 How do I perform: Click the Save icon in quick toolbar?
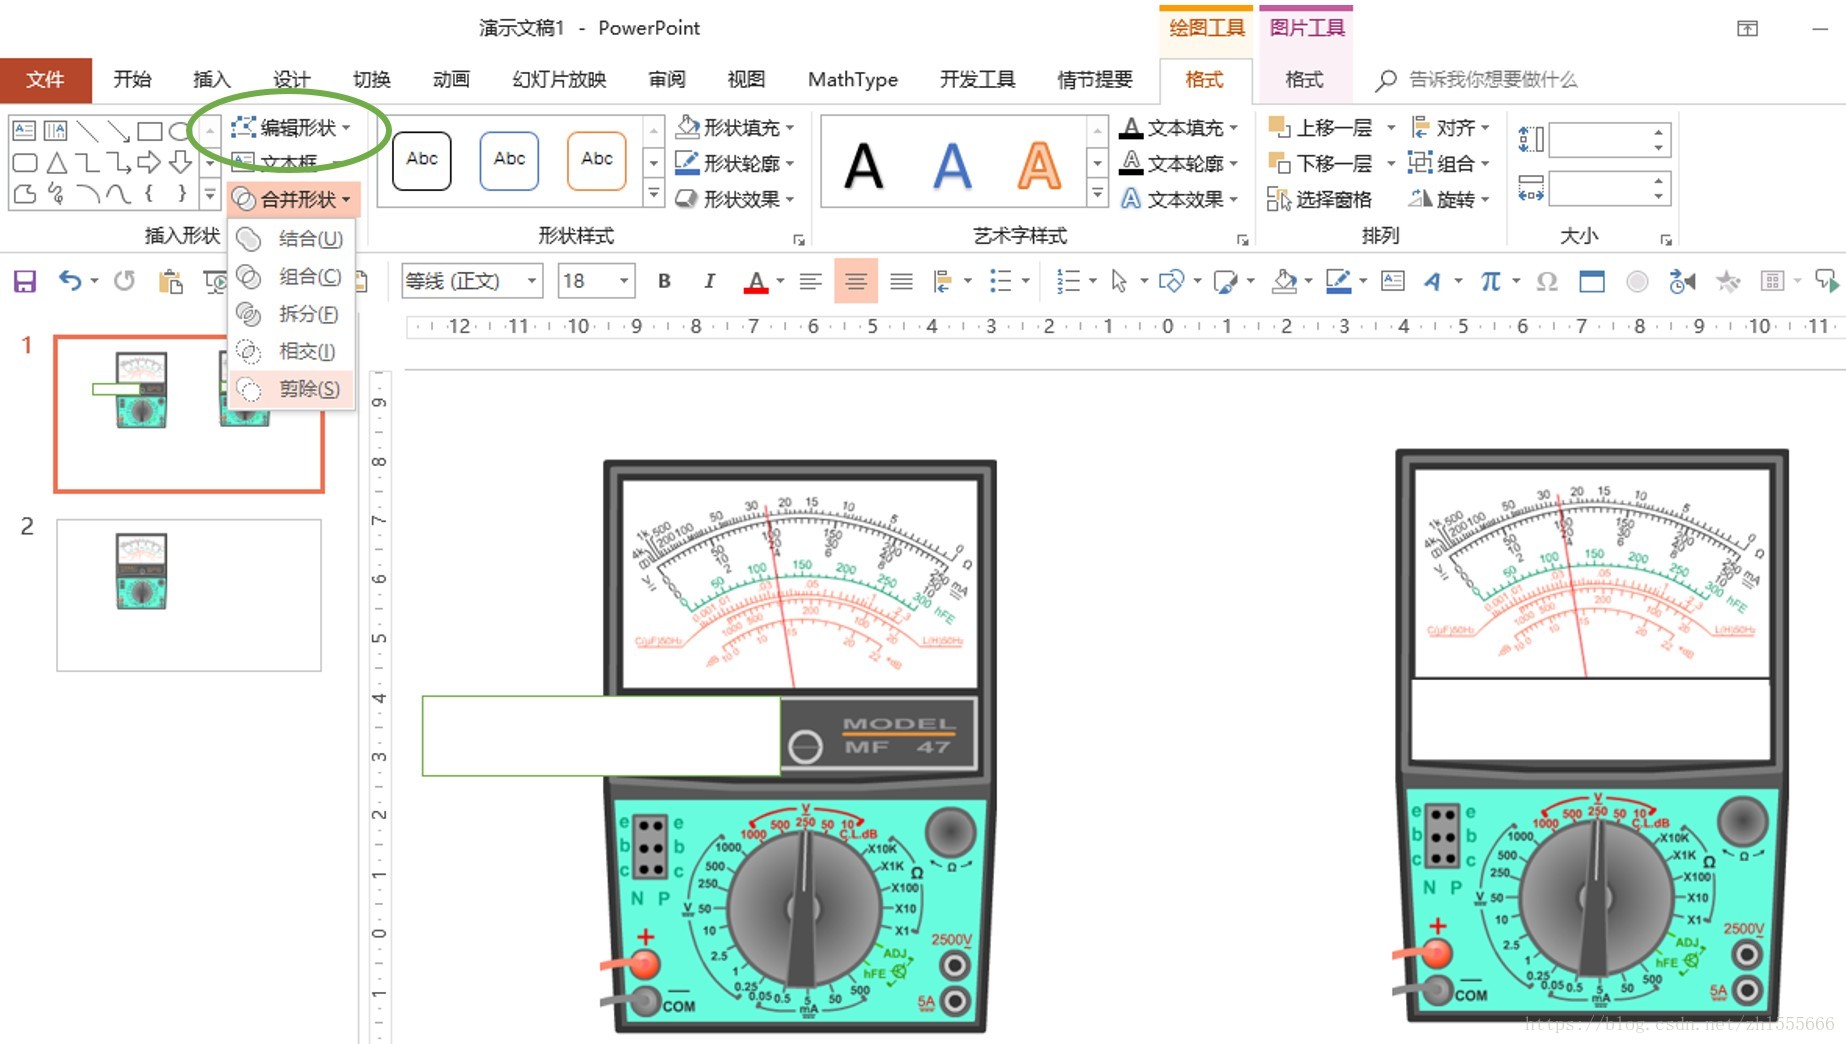click(x=25, y=282)
